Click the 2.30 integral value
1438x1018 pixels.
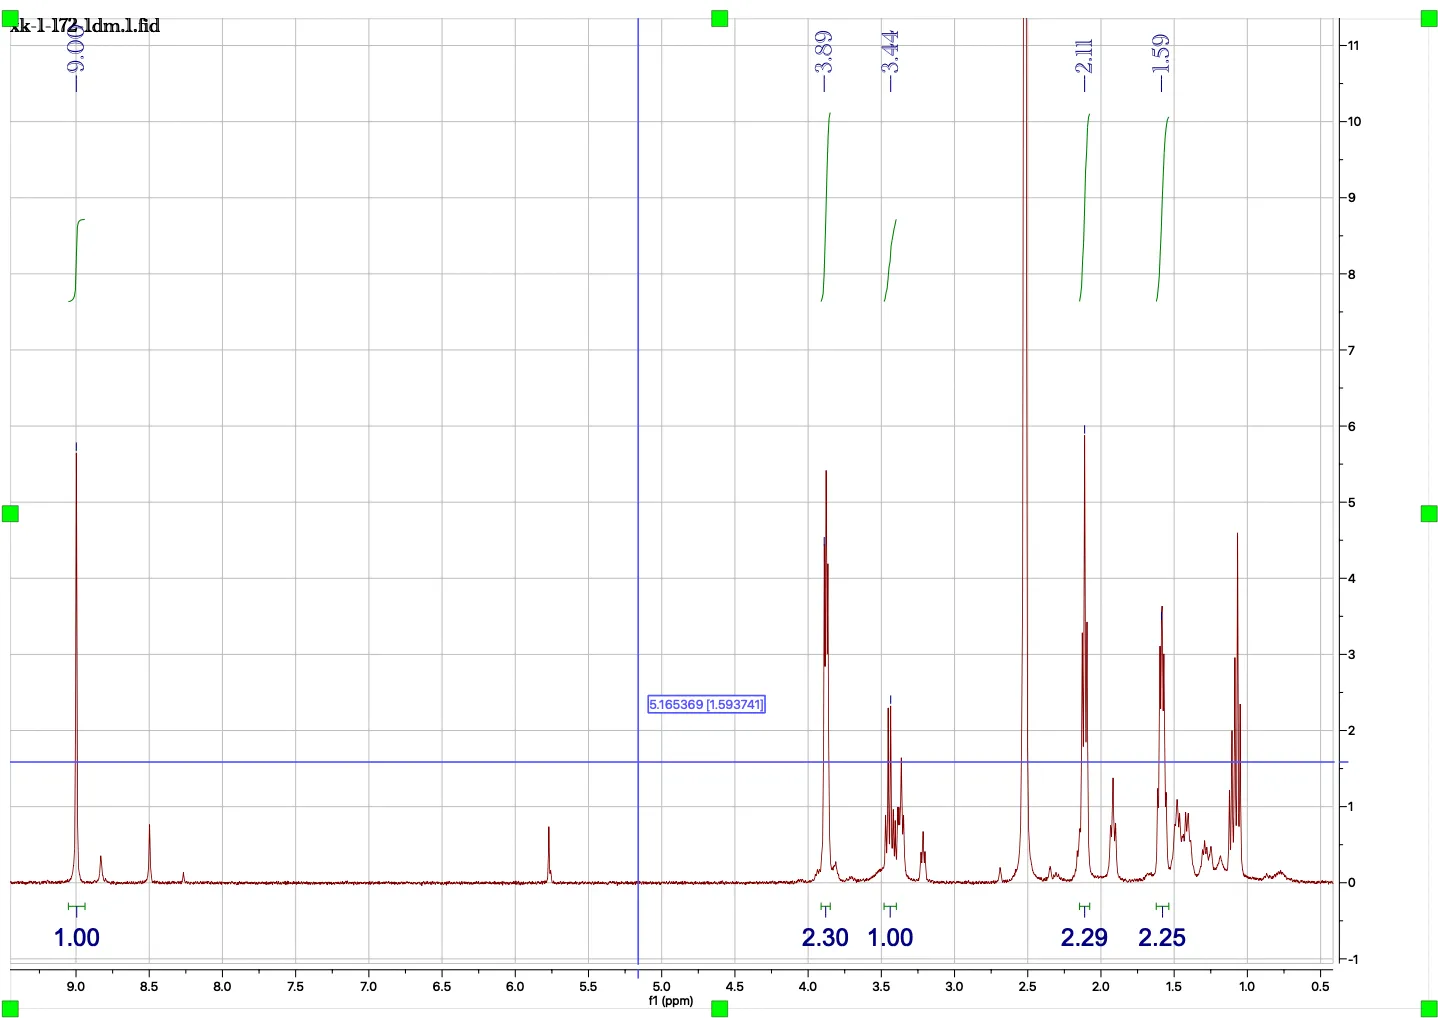click(x=825, y=938)
